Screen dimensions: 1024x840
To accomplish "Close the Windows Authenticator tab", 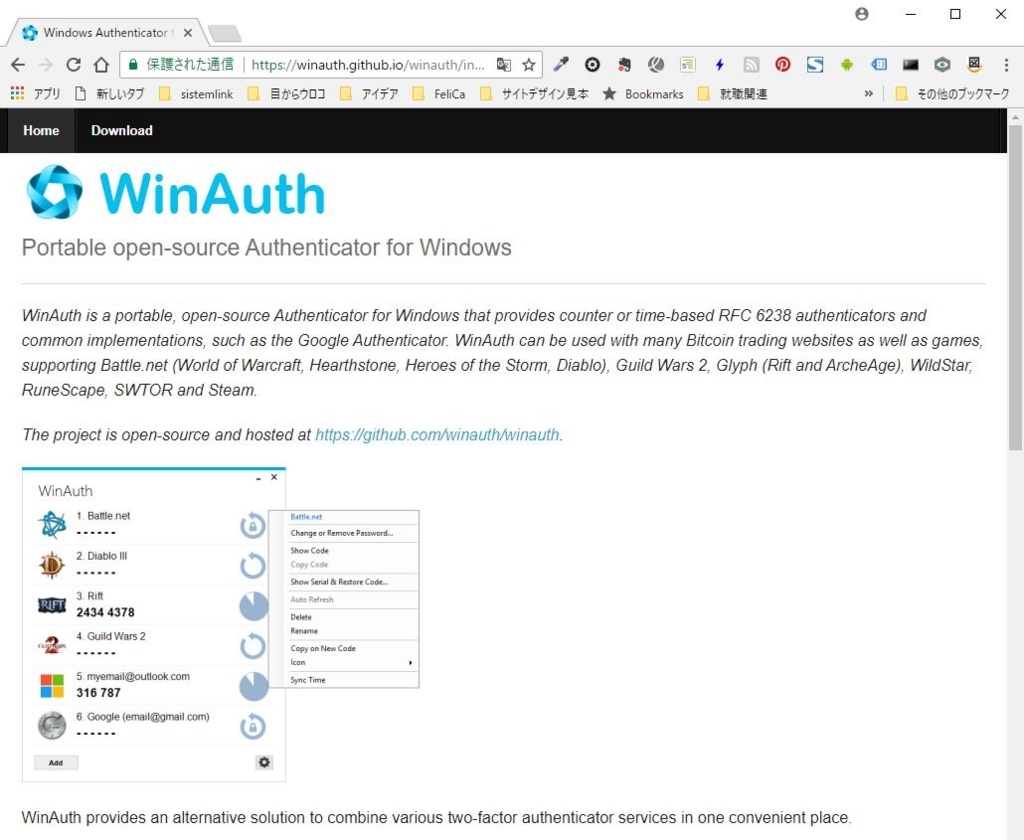I will coord(188,33).
